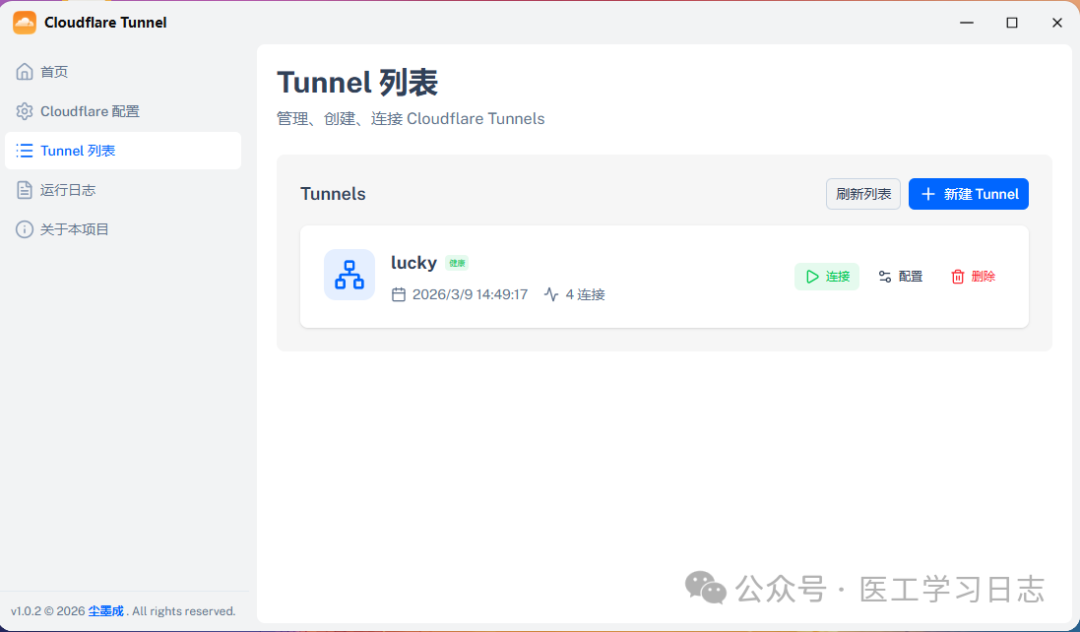The width and height of the screenshot is (1080, 632).
Task: Click the play triangle inside the 连接 button
Action: [x=811, y=276]
